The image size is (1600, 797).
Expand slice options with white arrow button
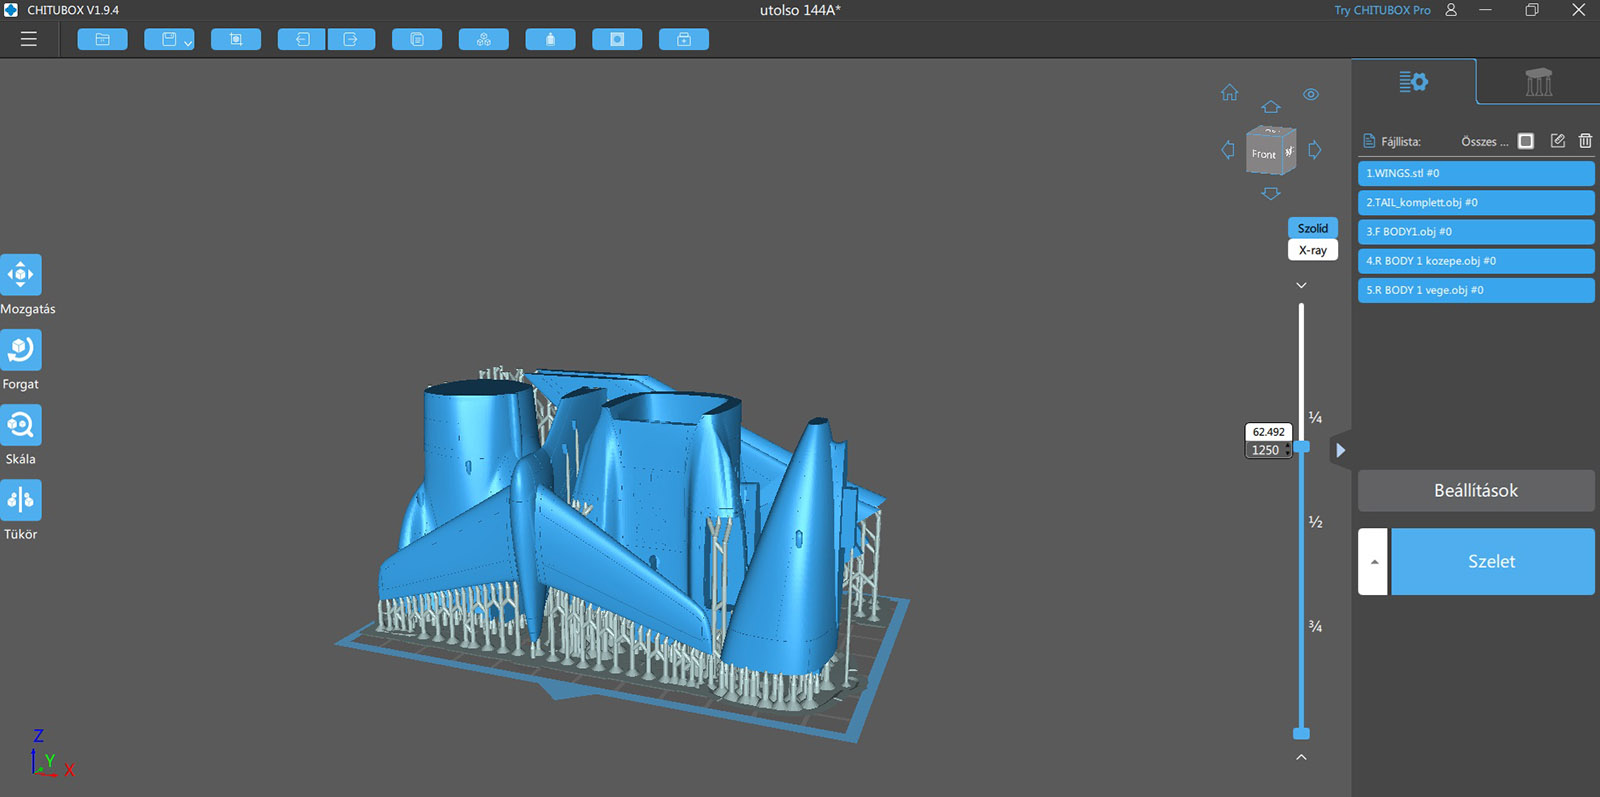[x=1373, y=561]
